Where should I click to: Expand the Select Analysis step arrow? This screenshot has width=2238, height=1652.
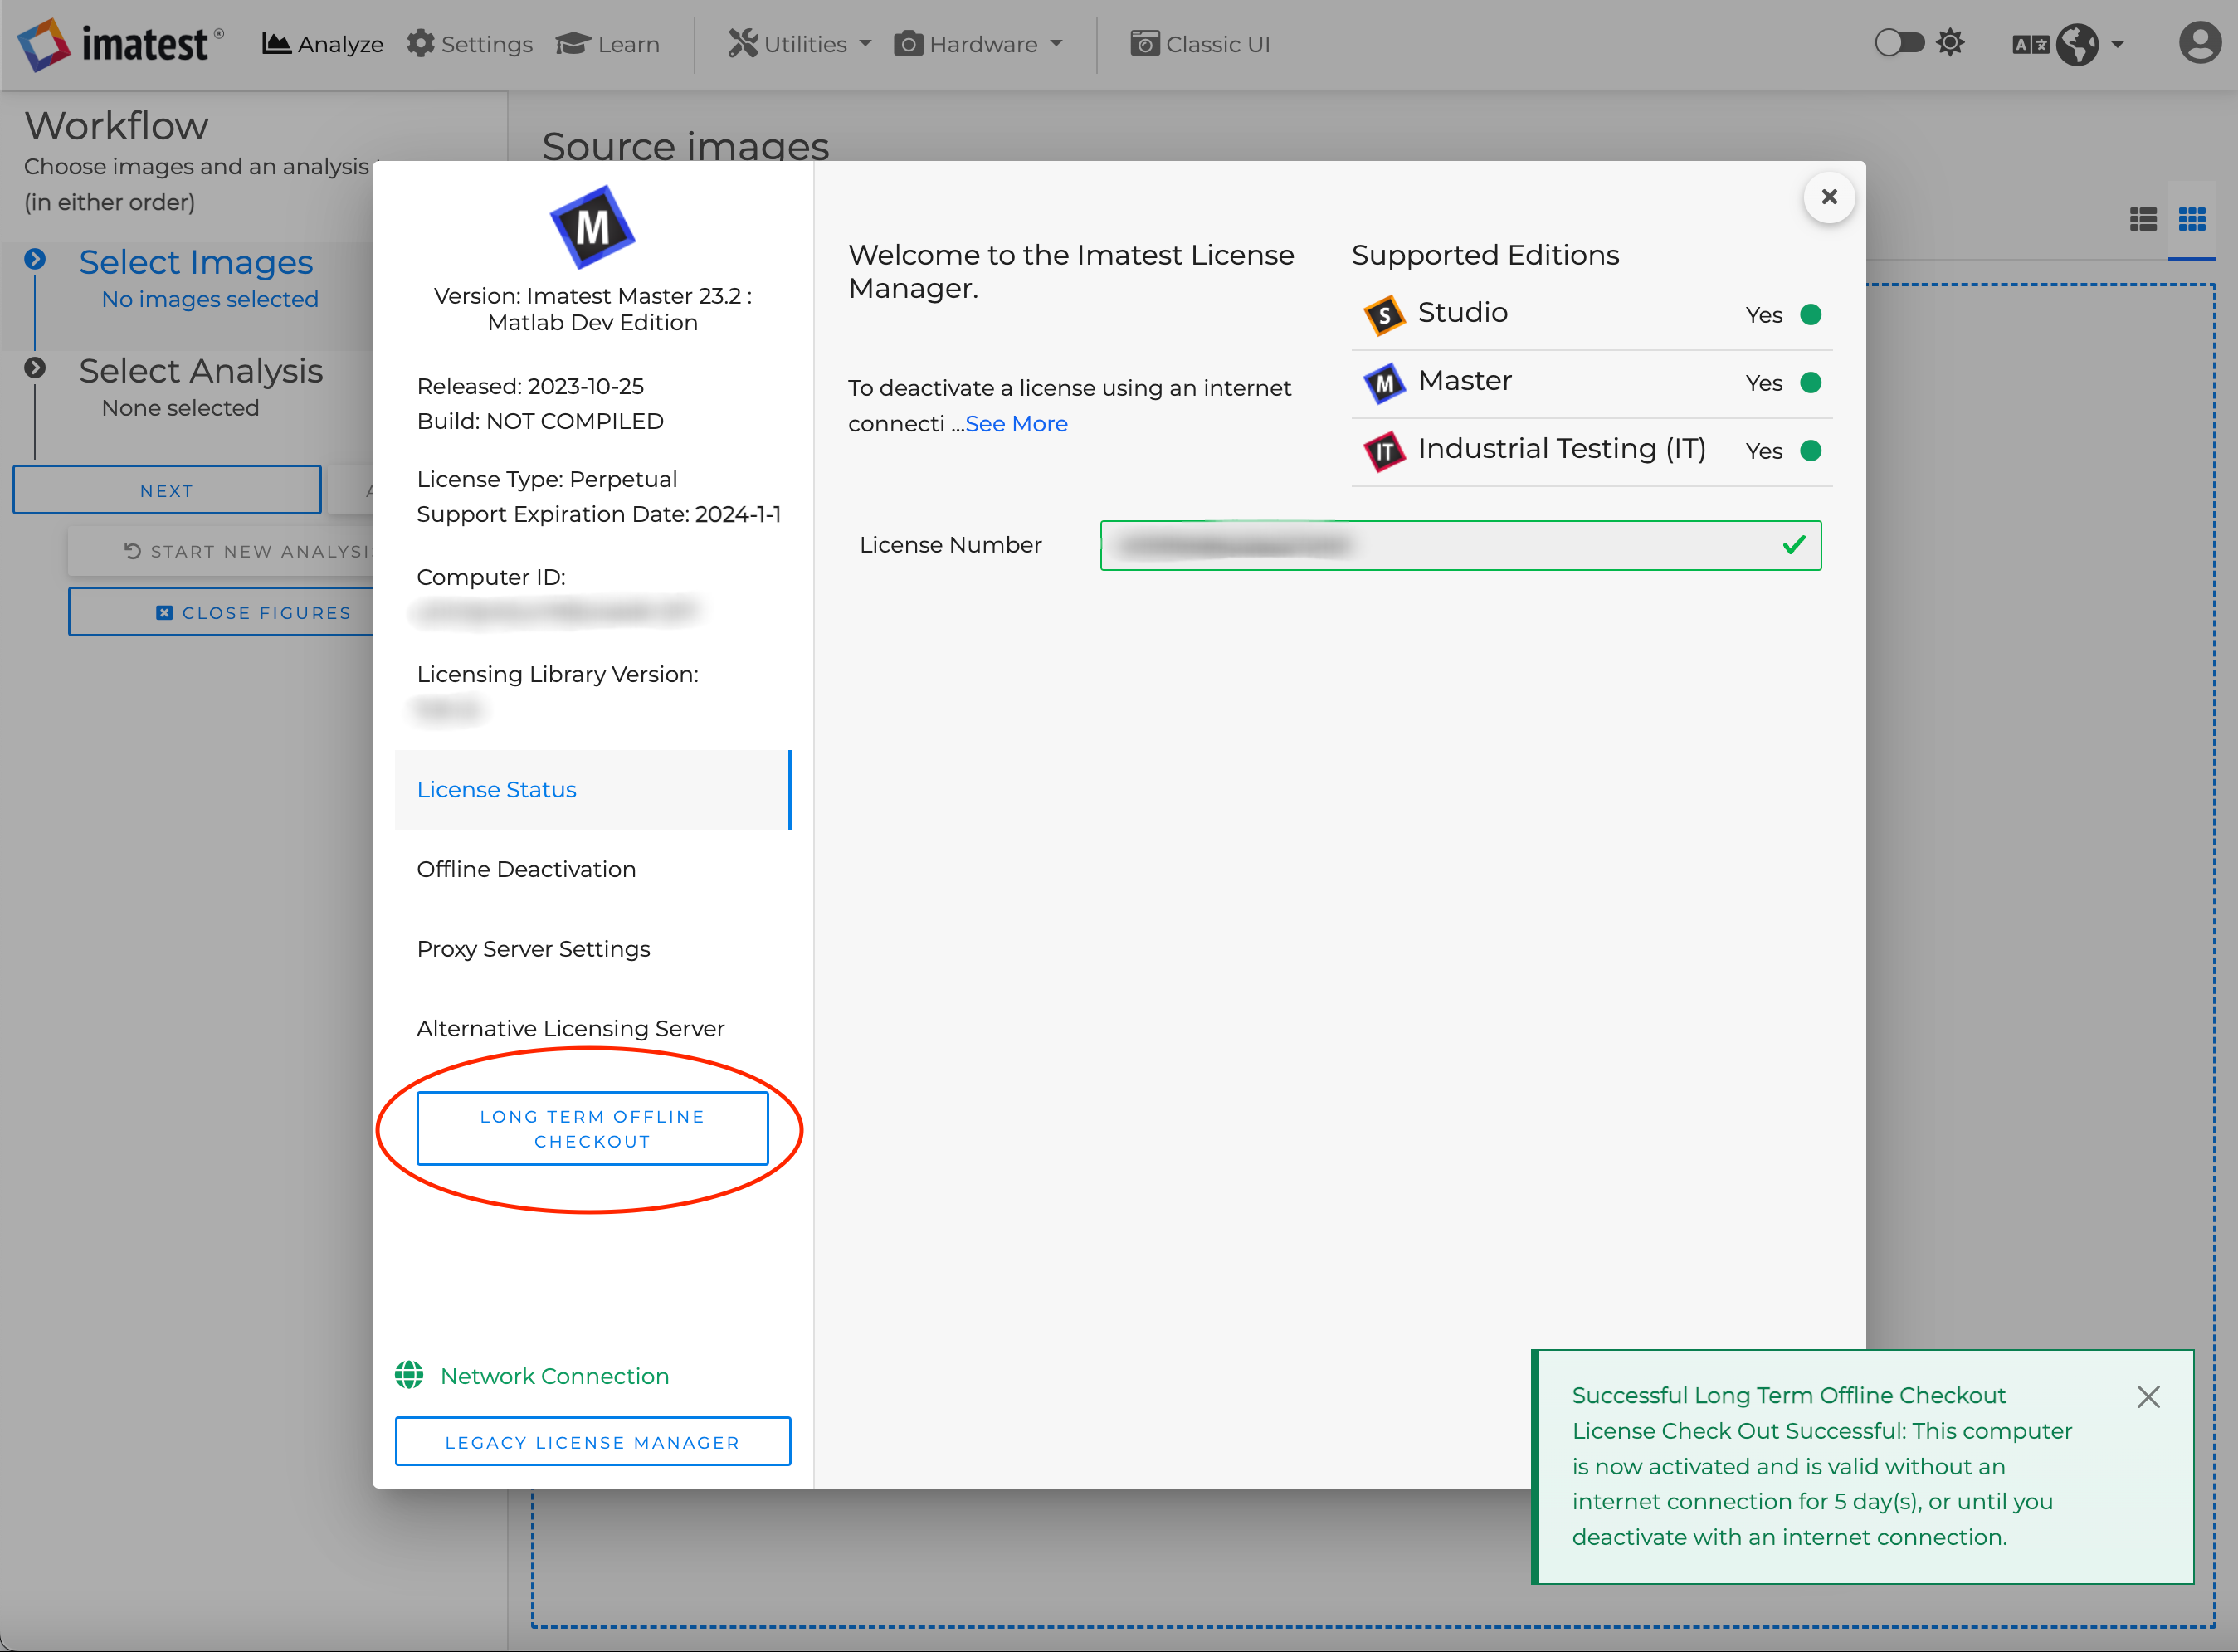pos(35,368)
